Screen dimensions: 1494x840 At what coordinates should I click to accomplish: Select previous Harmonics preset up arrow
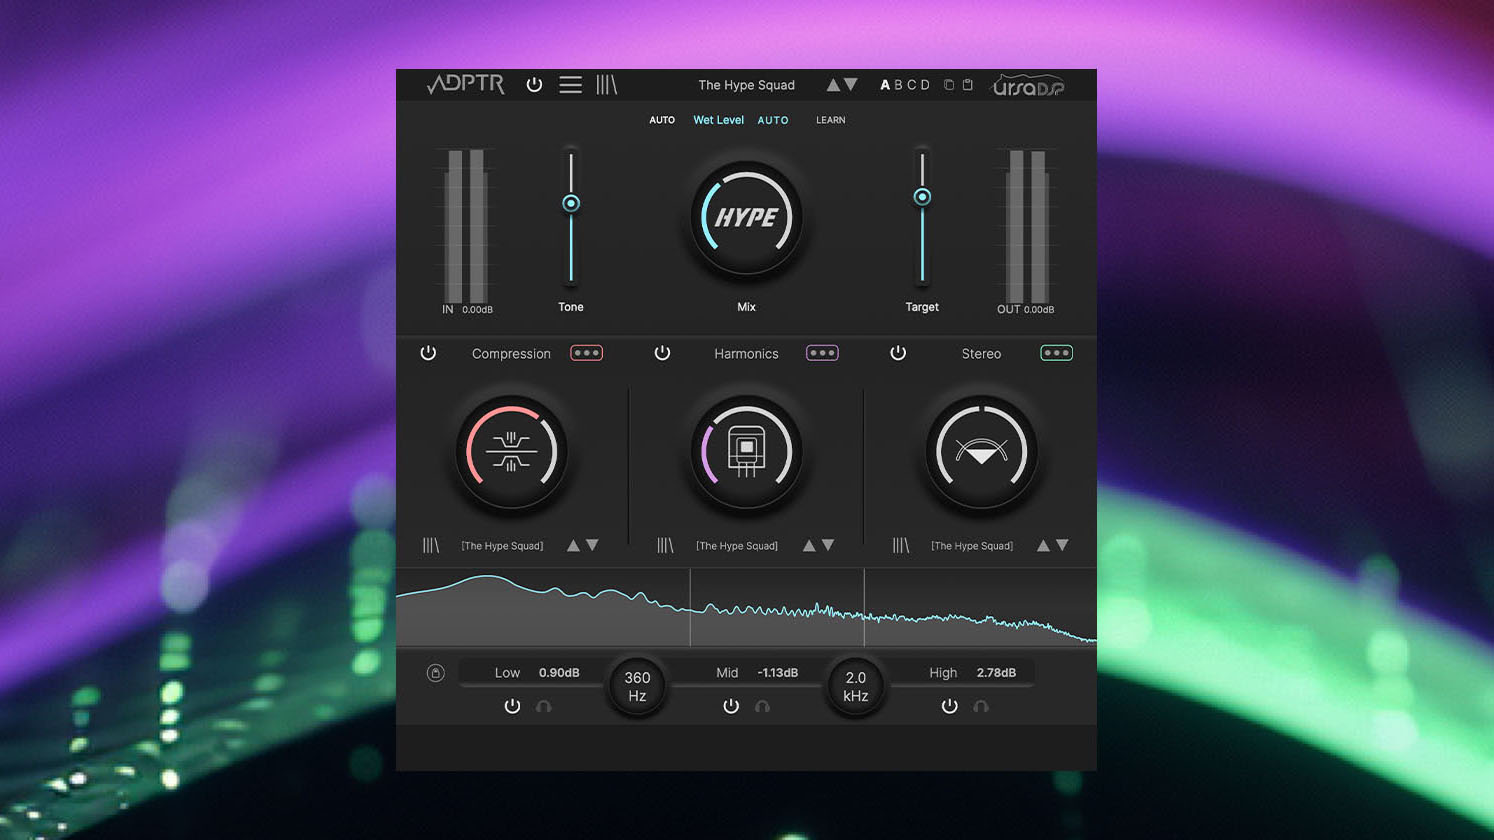coord(809,545)
